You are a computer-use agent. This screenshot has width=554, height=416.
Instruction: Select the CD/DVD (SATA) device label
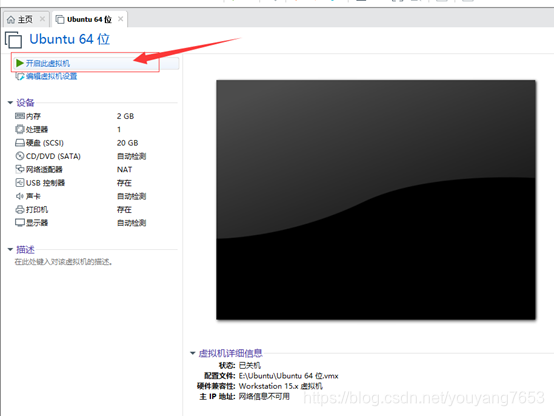53,156
